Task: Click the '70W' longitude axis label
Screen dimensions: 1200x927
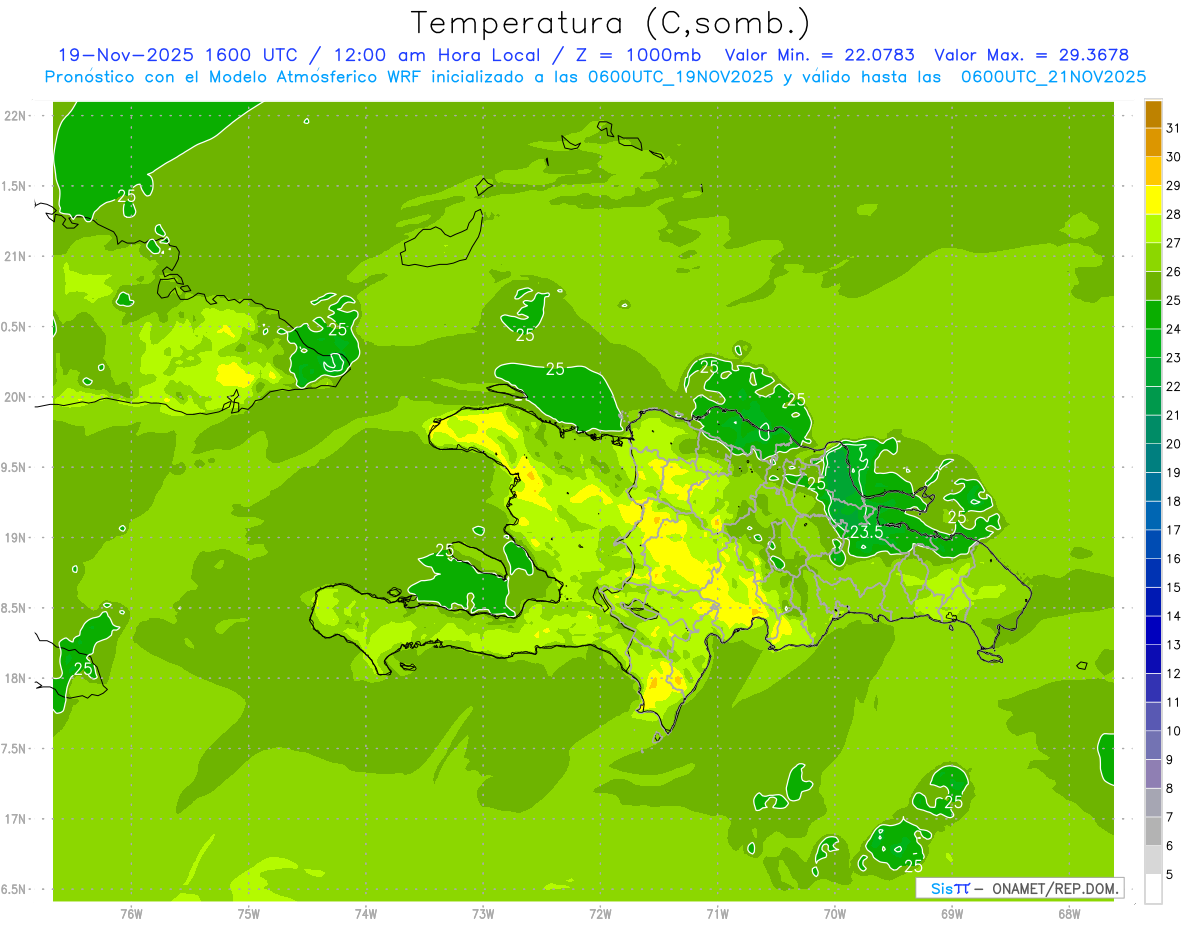Action: [835, 914]
